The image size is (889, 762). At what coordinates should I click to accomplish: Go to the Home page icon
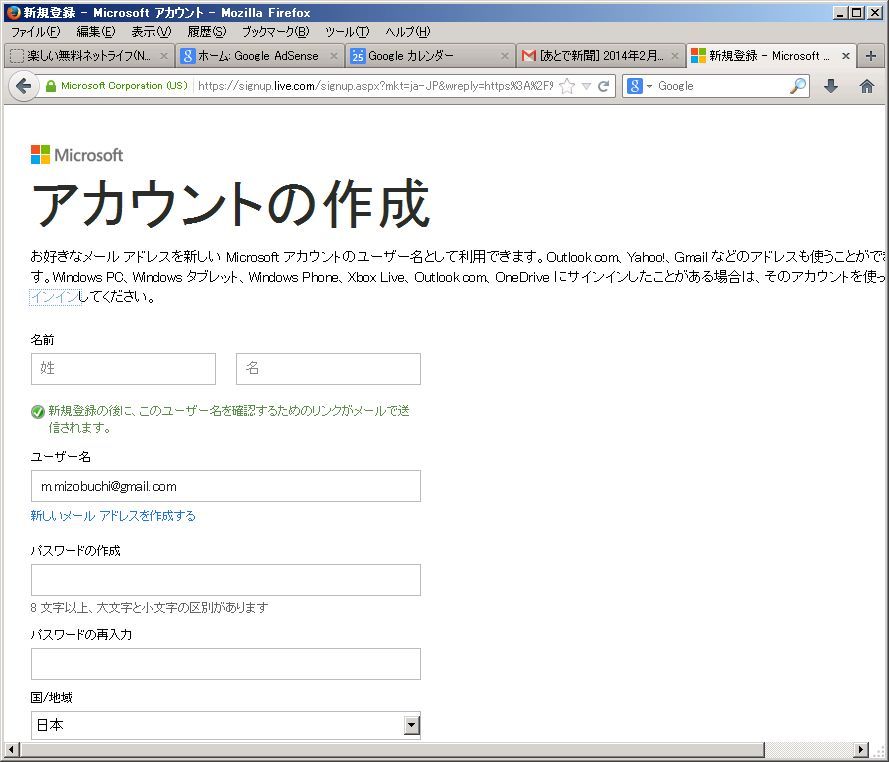tap(866, 86)
